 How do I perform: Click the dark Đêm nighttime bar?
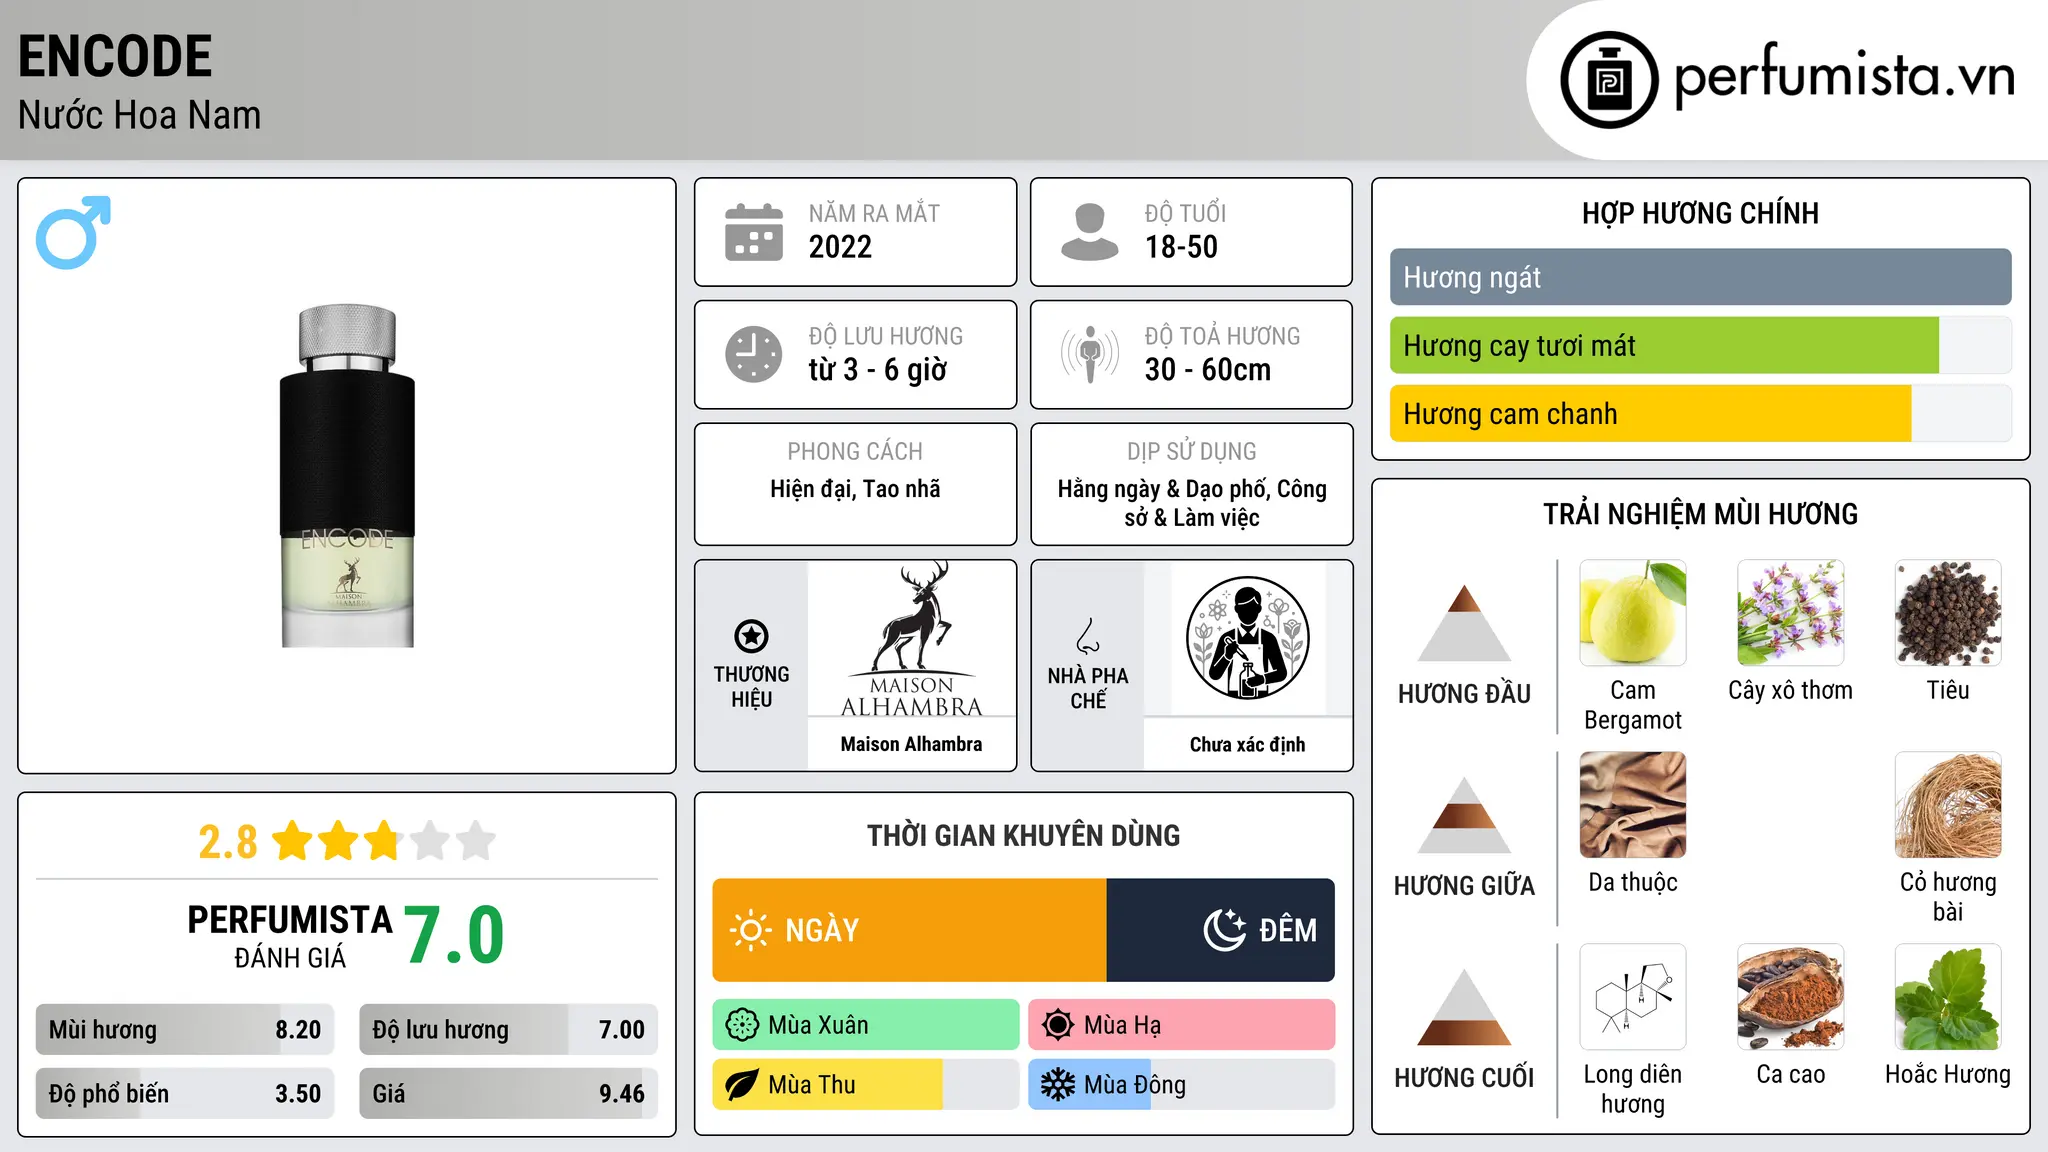[x=1221, y=930]
